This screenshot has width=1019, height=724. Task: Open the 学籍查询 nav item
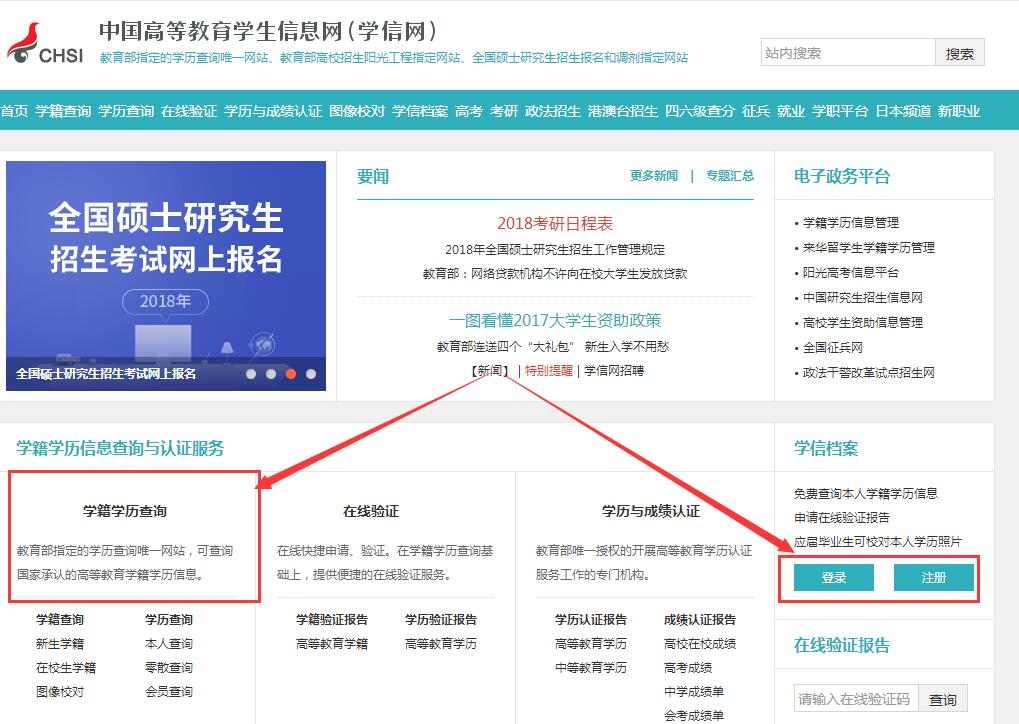[63, 111]
